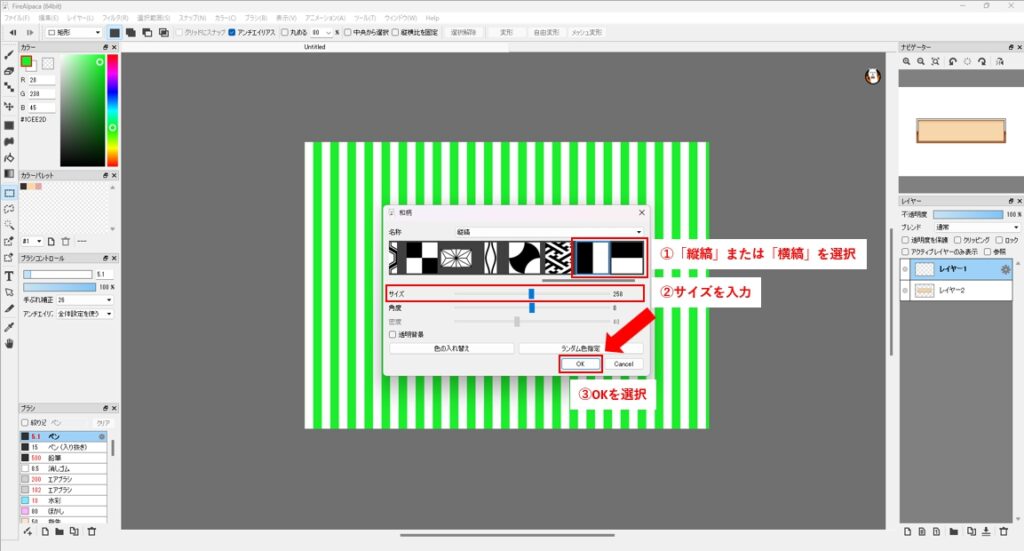This screenshot has width=1024, height=551.
Task: Click the trash icon in color palette
Action: pos(66,241)
